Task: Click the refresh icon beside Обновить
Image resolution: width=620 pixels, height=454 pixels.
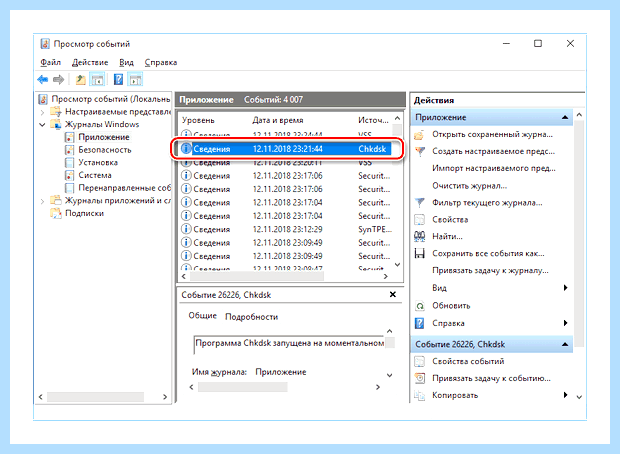Action: click(420, 306)
